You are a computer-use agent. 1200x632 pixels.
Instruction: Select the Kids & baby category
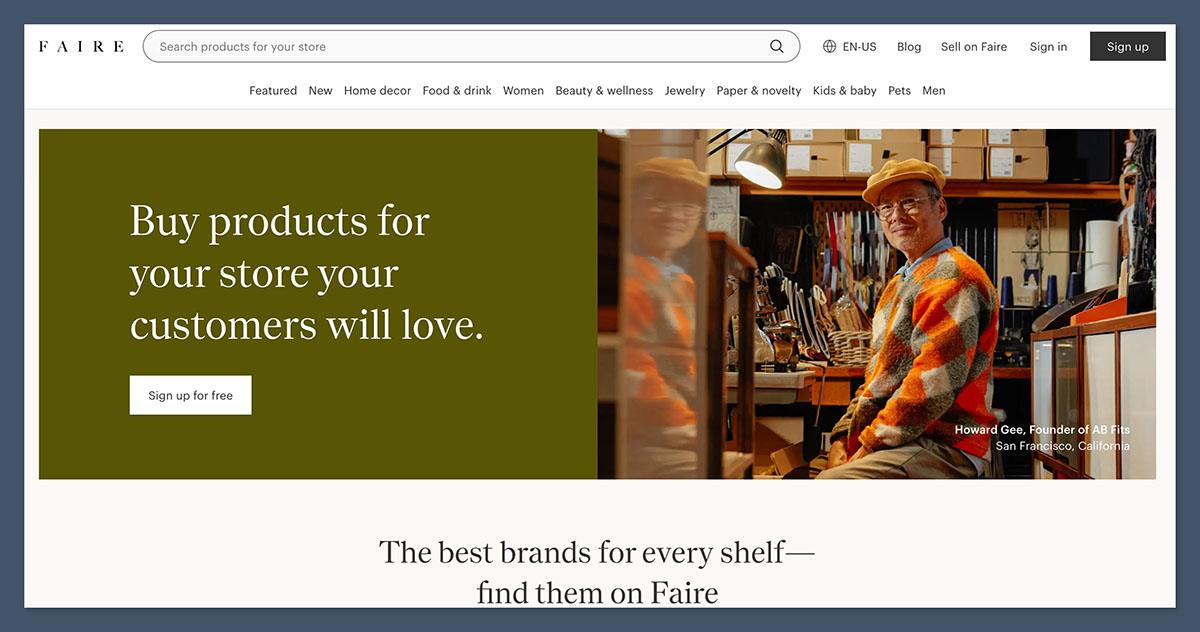pyautogui.click(x=844, y=91)
